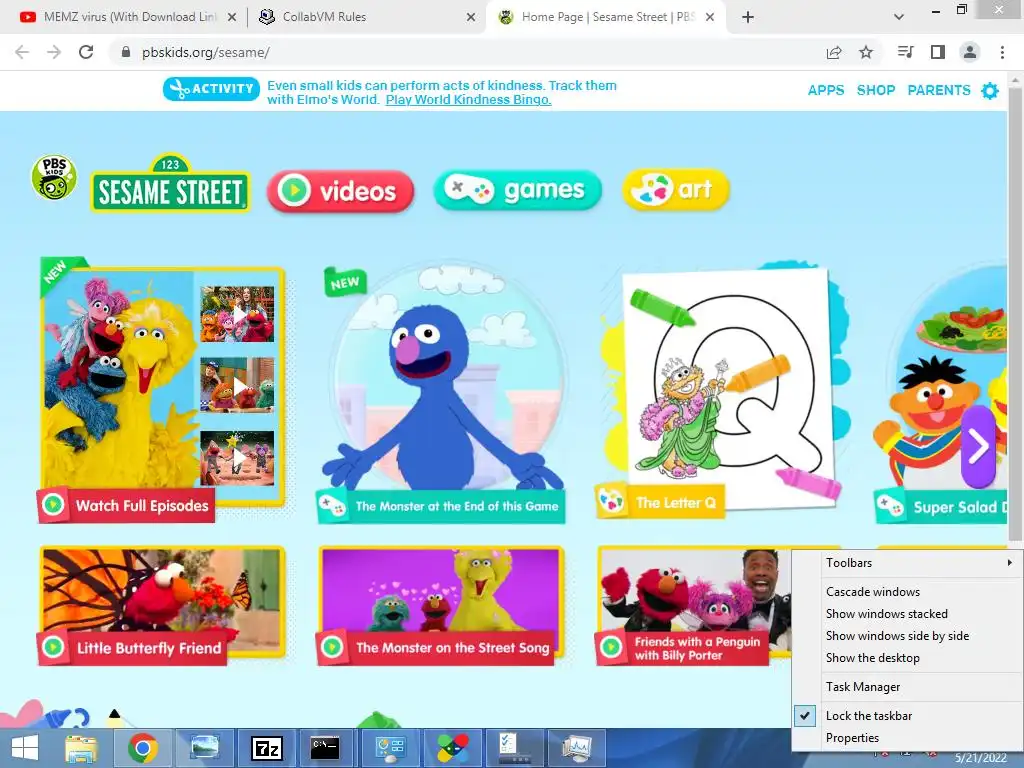Open the Windows Start button
1024x768 pixels.
[x=25, y=748]
